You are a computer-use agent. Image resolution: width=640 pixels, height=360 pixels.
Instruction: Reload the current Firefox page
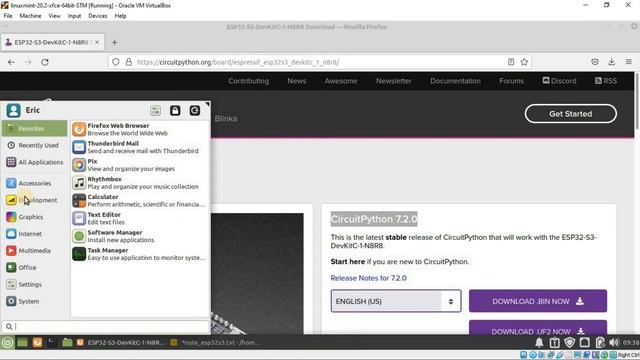click(x=45, y=62)
